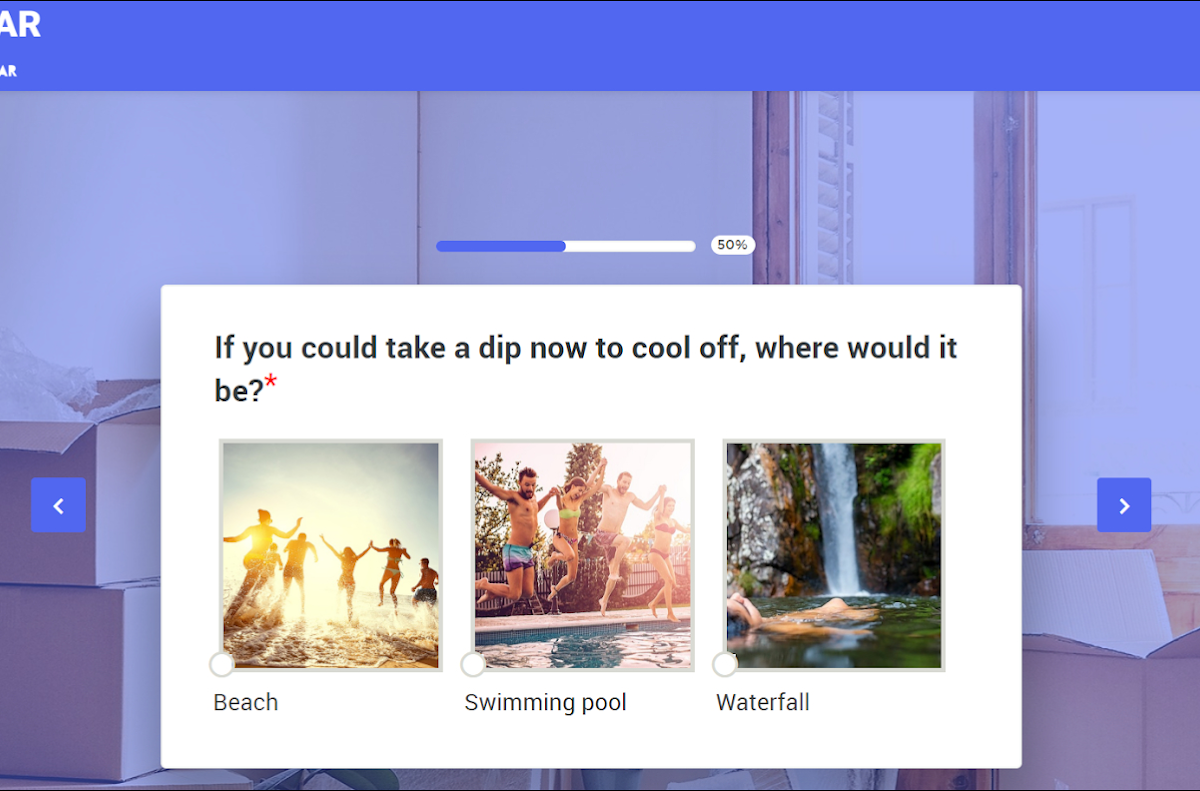The height and width of the screenshot is (791, 1200).
Task: Go back with the left chevron arrow
Action: (58, 505)
